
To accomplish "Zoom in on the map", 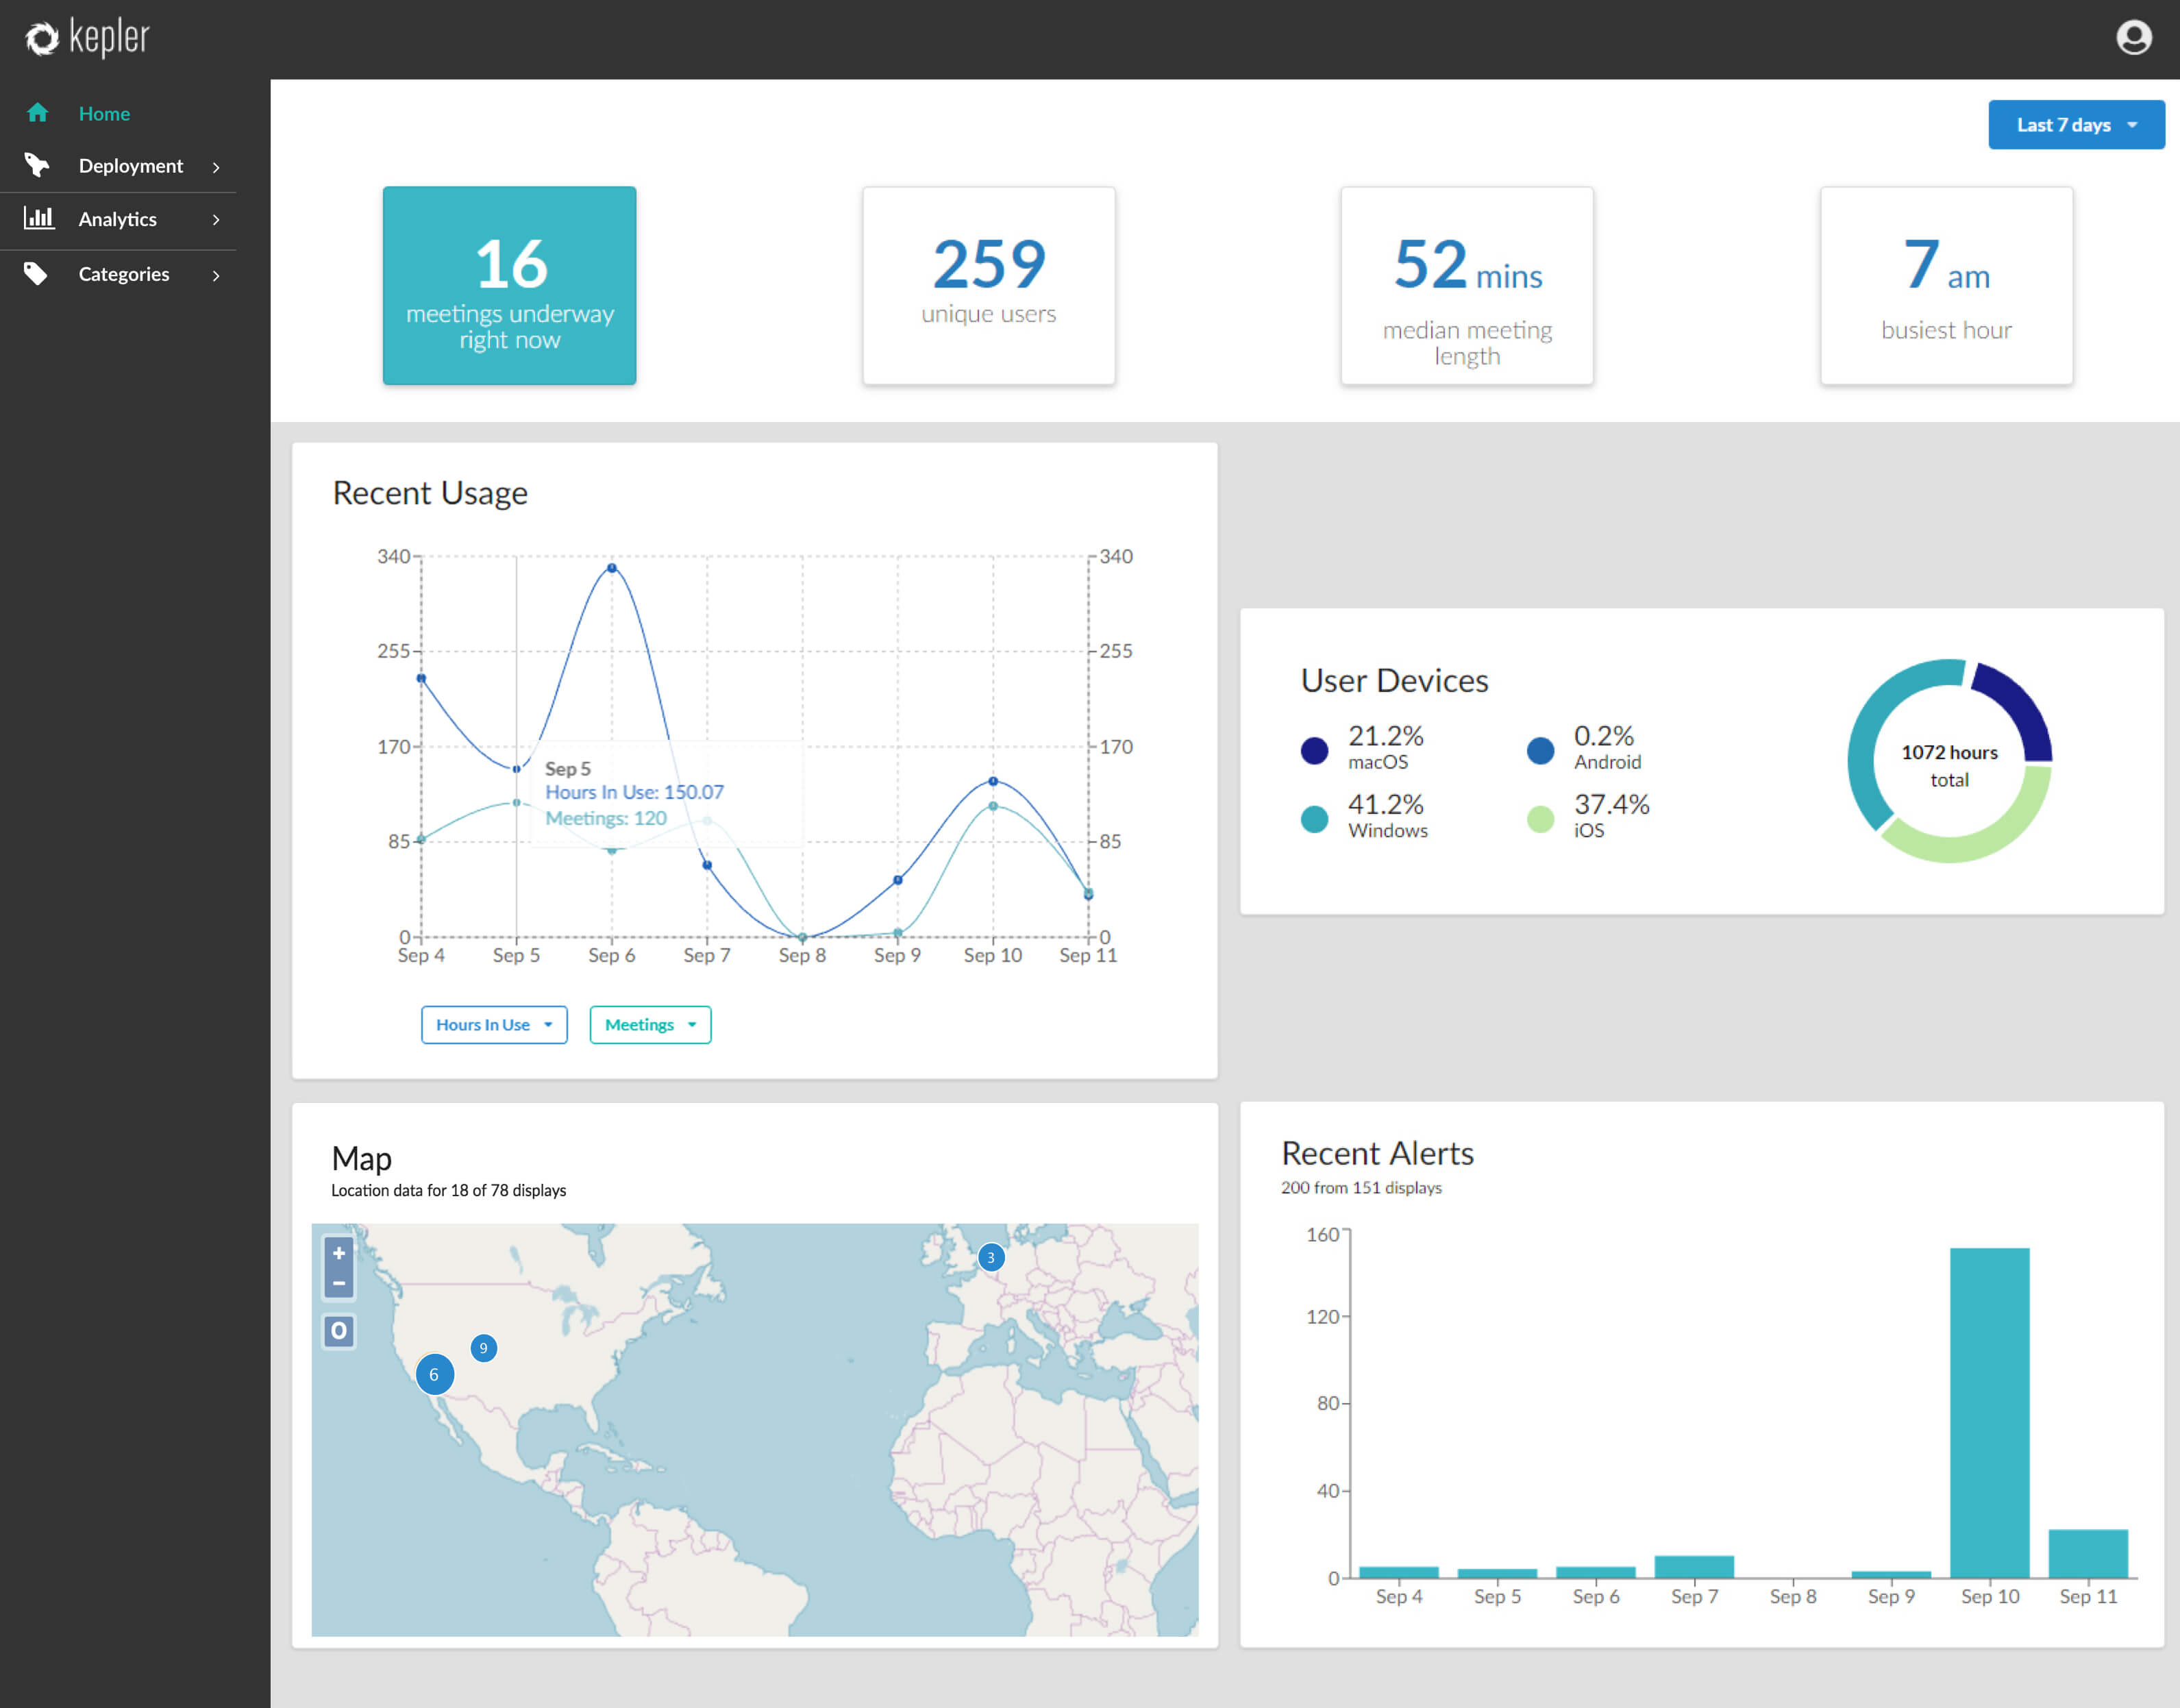I will point(339,1254).
